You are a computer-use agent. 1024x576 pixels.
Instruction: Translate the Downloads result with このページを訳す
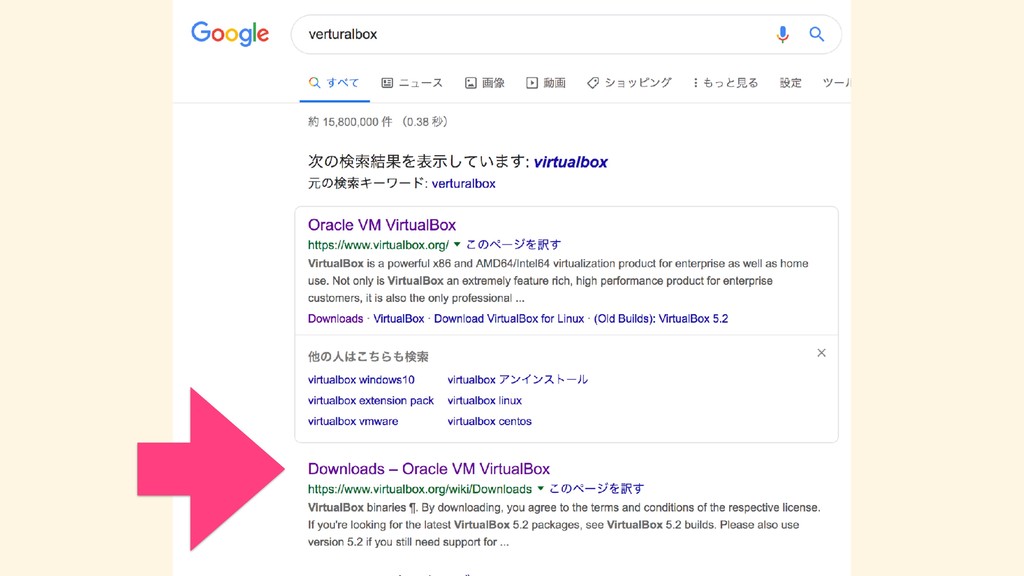(596, 488)
